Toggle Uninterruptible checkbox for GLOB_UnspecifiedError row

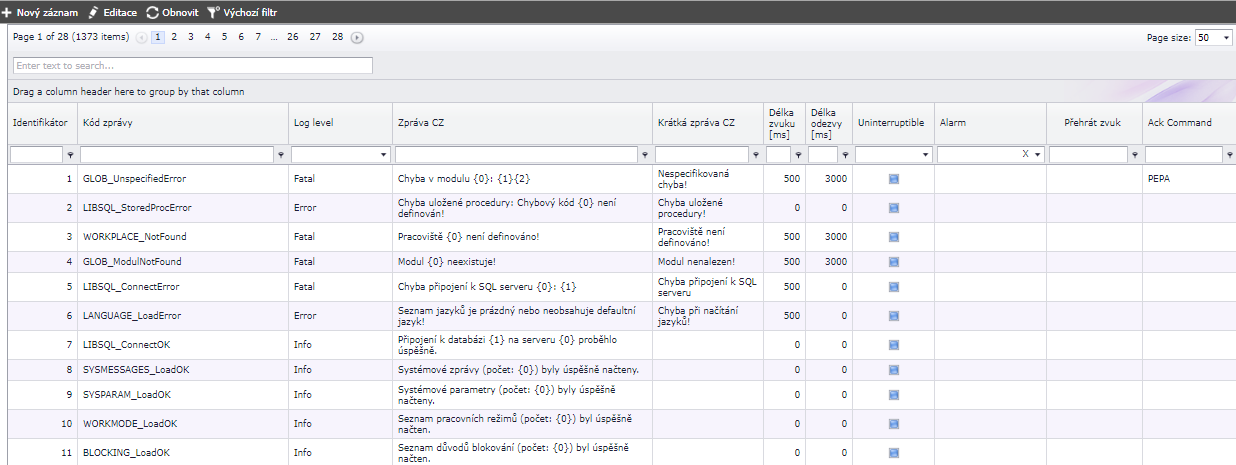pos(893,179)
